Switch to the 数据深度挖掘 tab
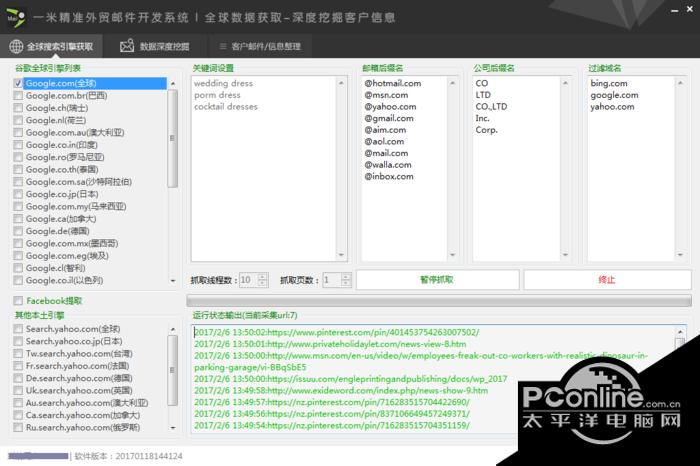 coord(154,46)
